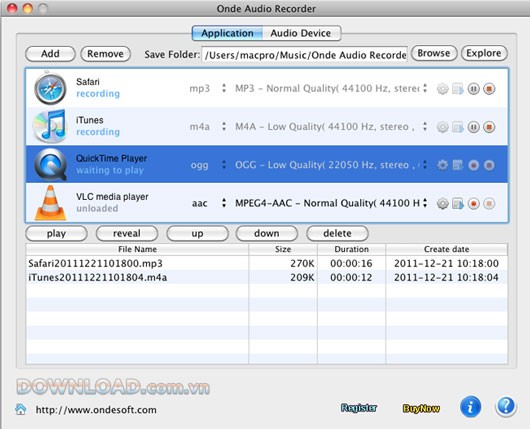Click the export file icon in iTunes row
The image size is (530, 429).
pyautogui.click(x=458, y=127)
